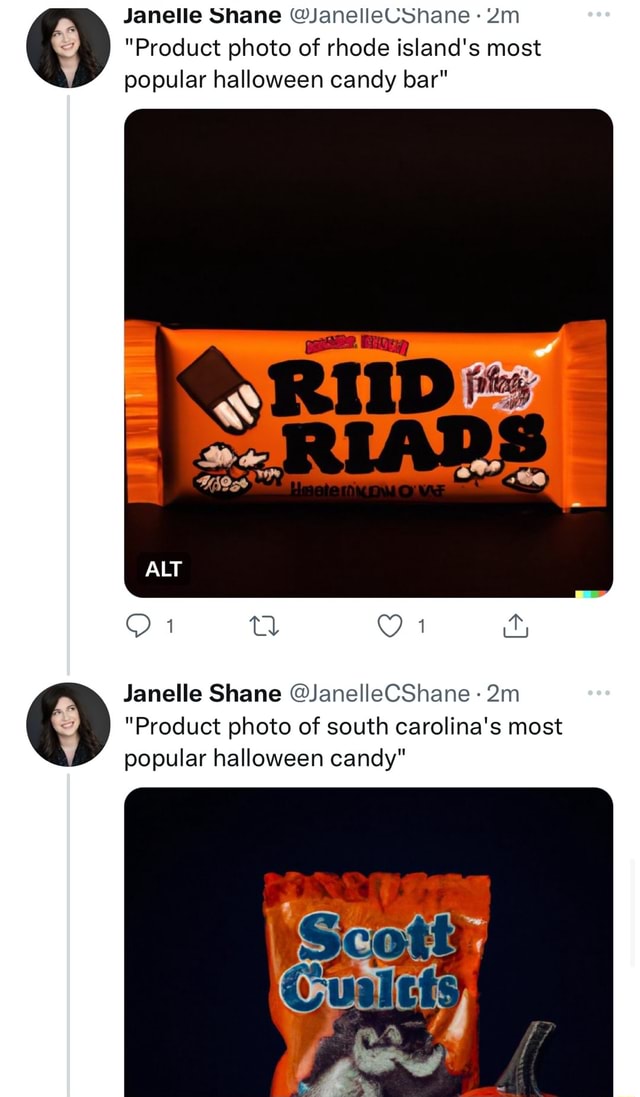The image size is (640, 1097).
Task: Like the Rhode Island candy bar tweet
Action: tap(390, 626)
